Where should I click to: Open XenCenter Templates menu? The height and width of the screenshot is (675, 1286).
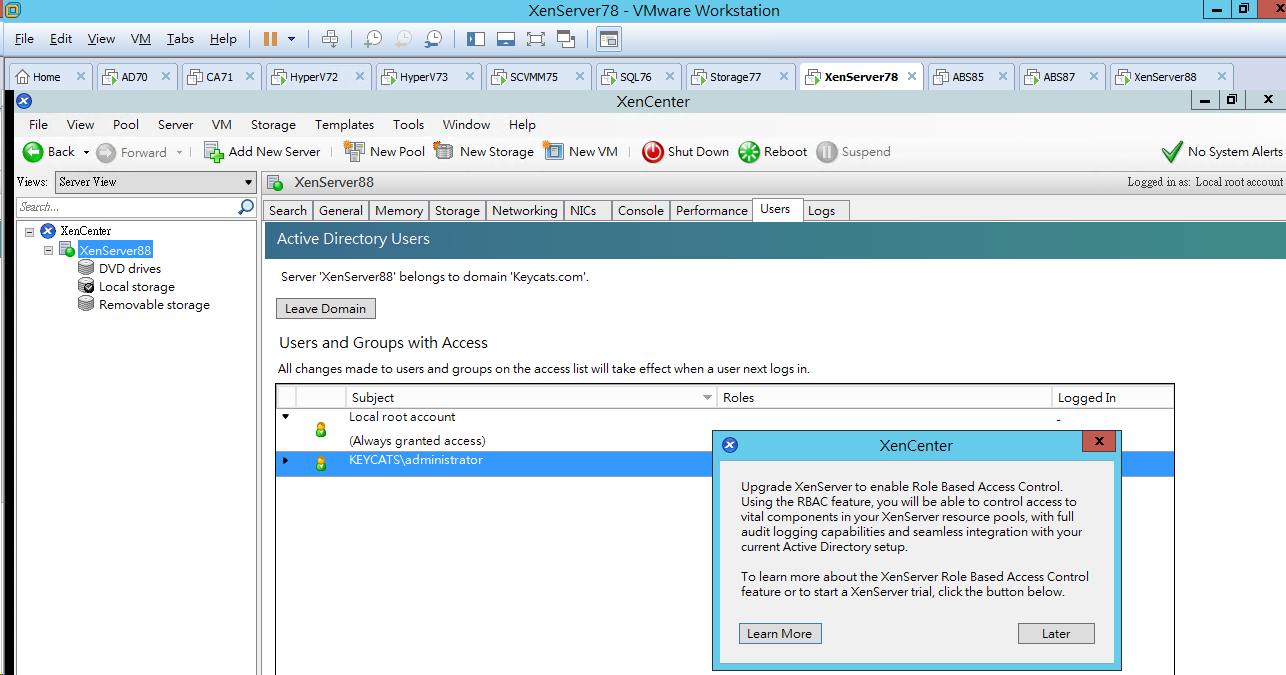point(344,125)
